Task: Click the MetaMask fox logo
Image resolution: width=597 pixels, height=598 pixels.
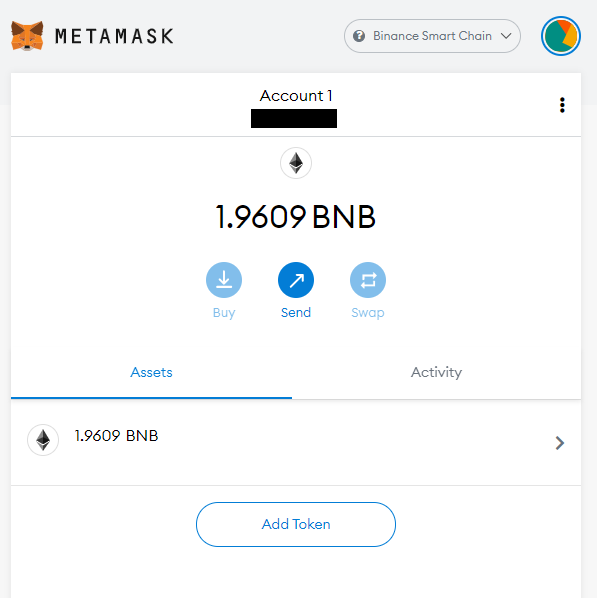Action: [x=27, y=36]
